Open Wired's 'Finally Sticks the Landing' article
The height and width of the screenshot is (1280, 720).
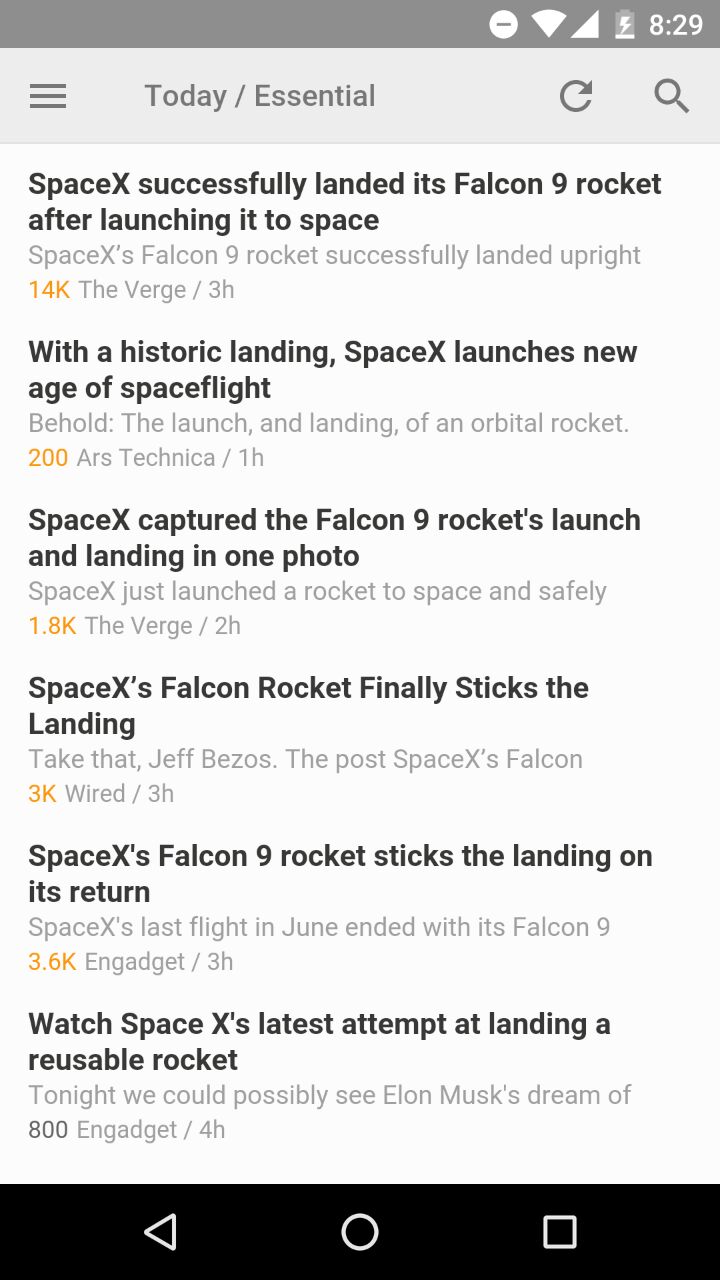(x=360, y=740)
